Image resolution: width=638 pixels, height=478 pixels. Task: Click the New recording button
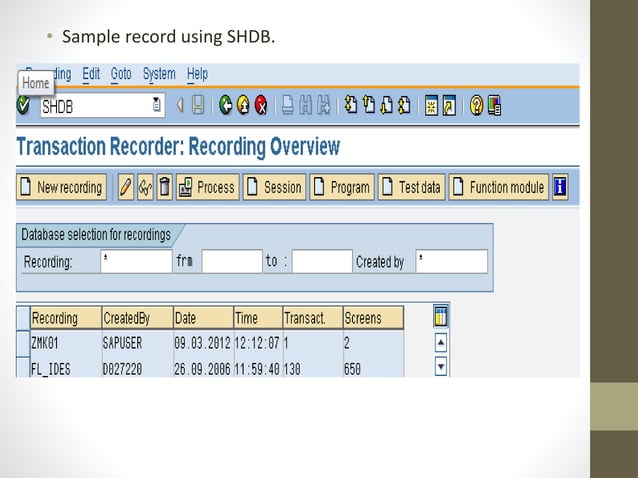62,187
